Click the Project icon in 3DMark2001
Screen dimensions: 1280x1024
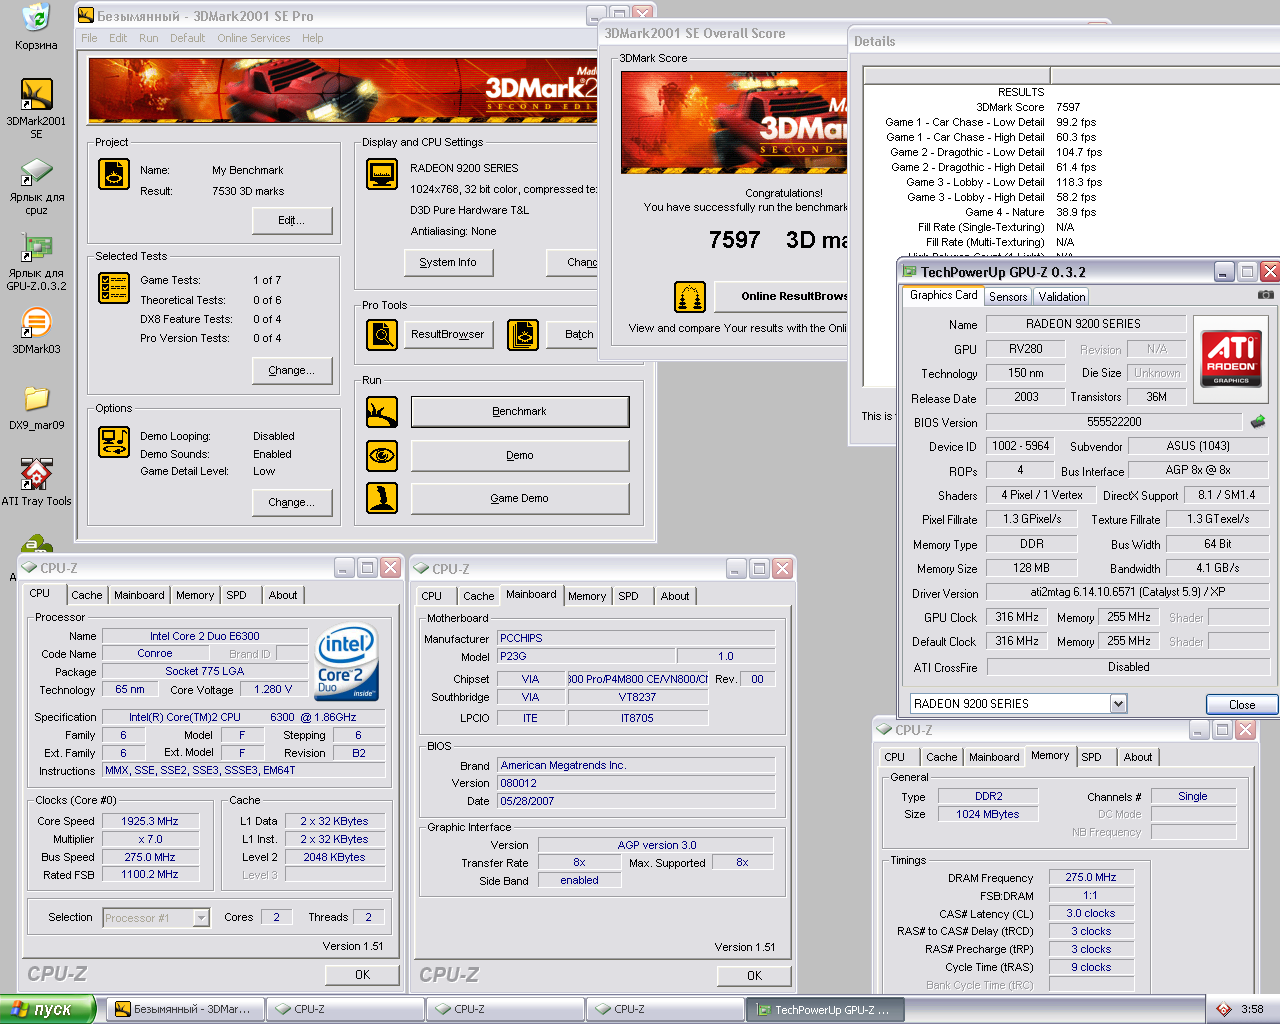tap(114, 174)
